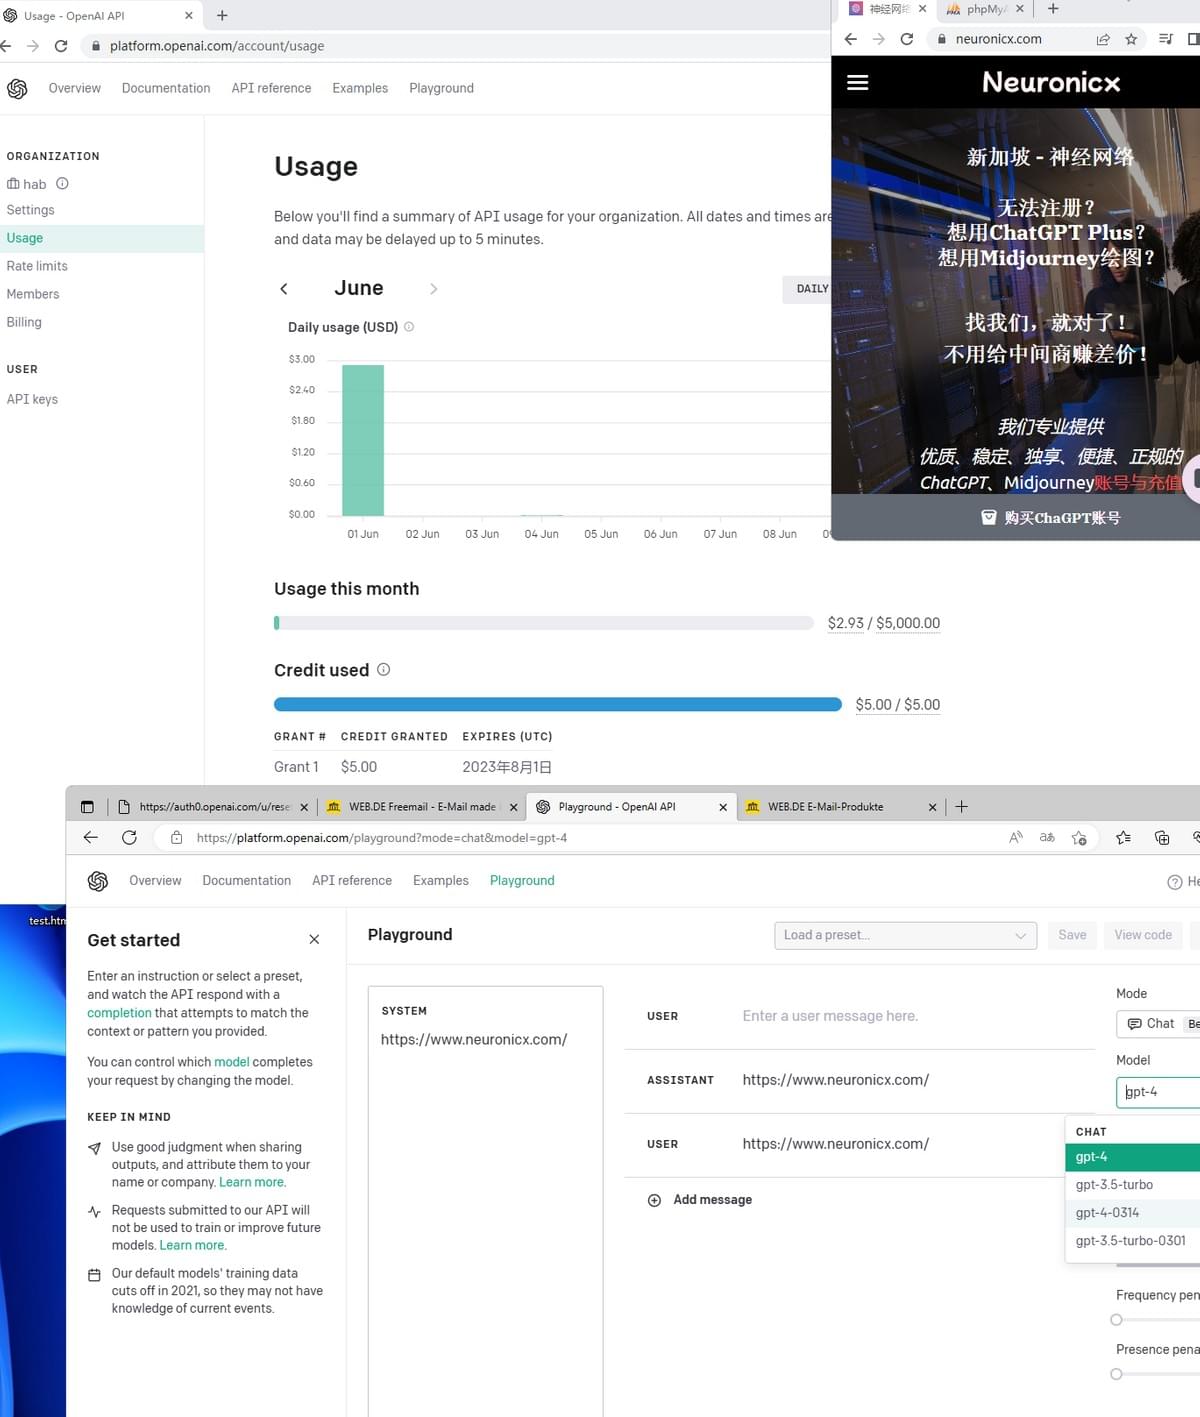Click translate icon in Edge address bar
This screenshot has height=1417, width=1200.
click(x=1047, y=837)
